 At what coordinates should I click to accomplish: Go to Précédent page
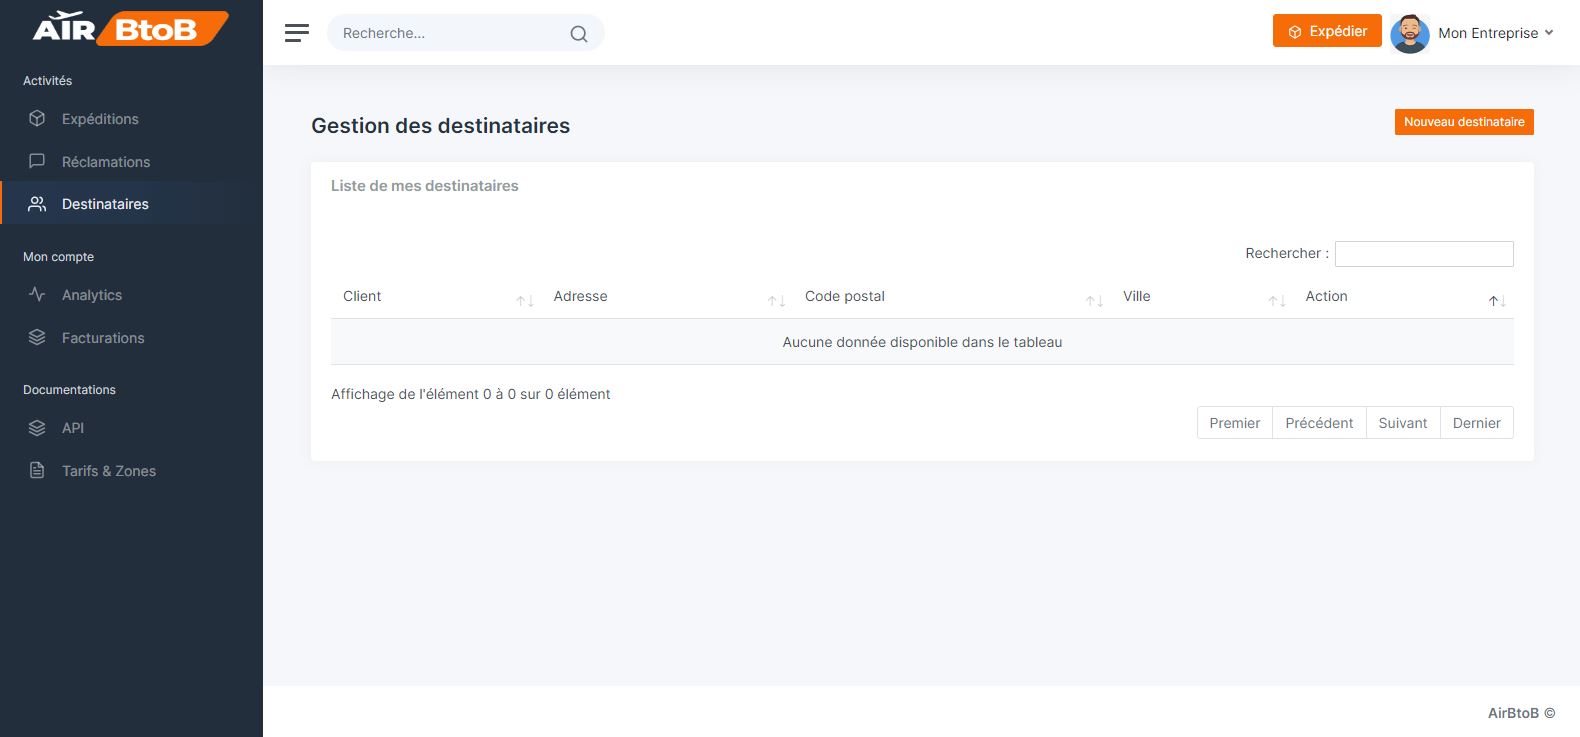click(x=1319, y=423)
